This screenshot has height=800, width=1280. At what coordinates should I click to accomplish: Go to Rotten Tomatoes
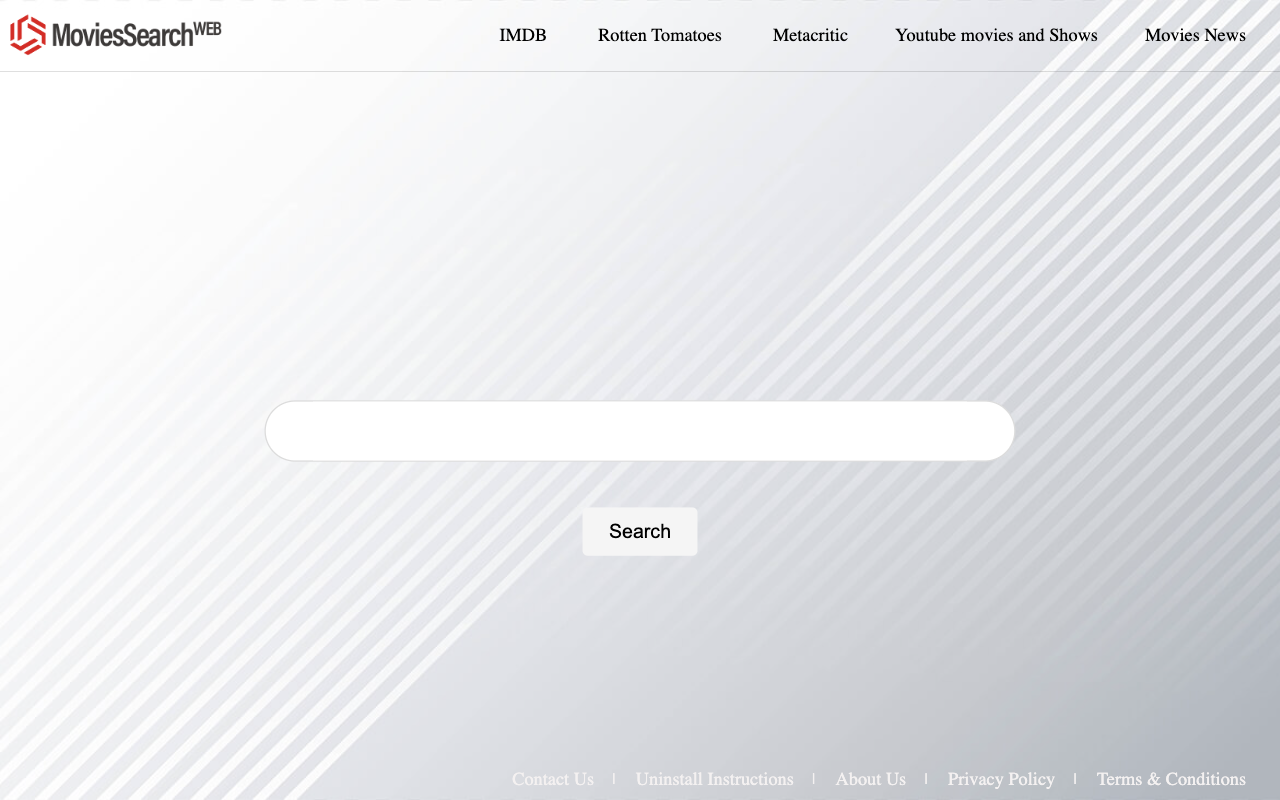(x=660, y=35)
